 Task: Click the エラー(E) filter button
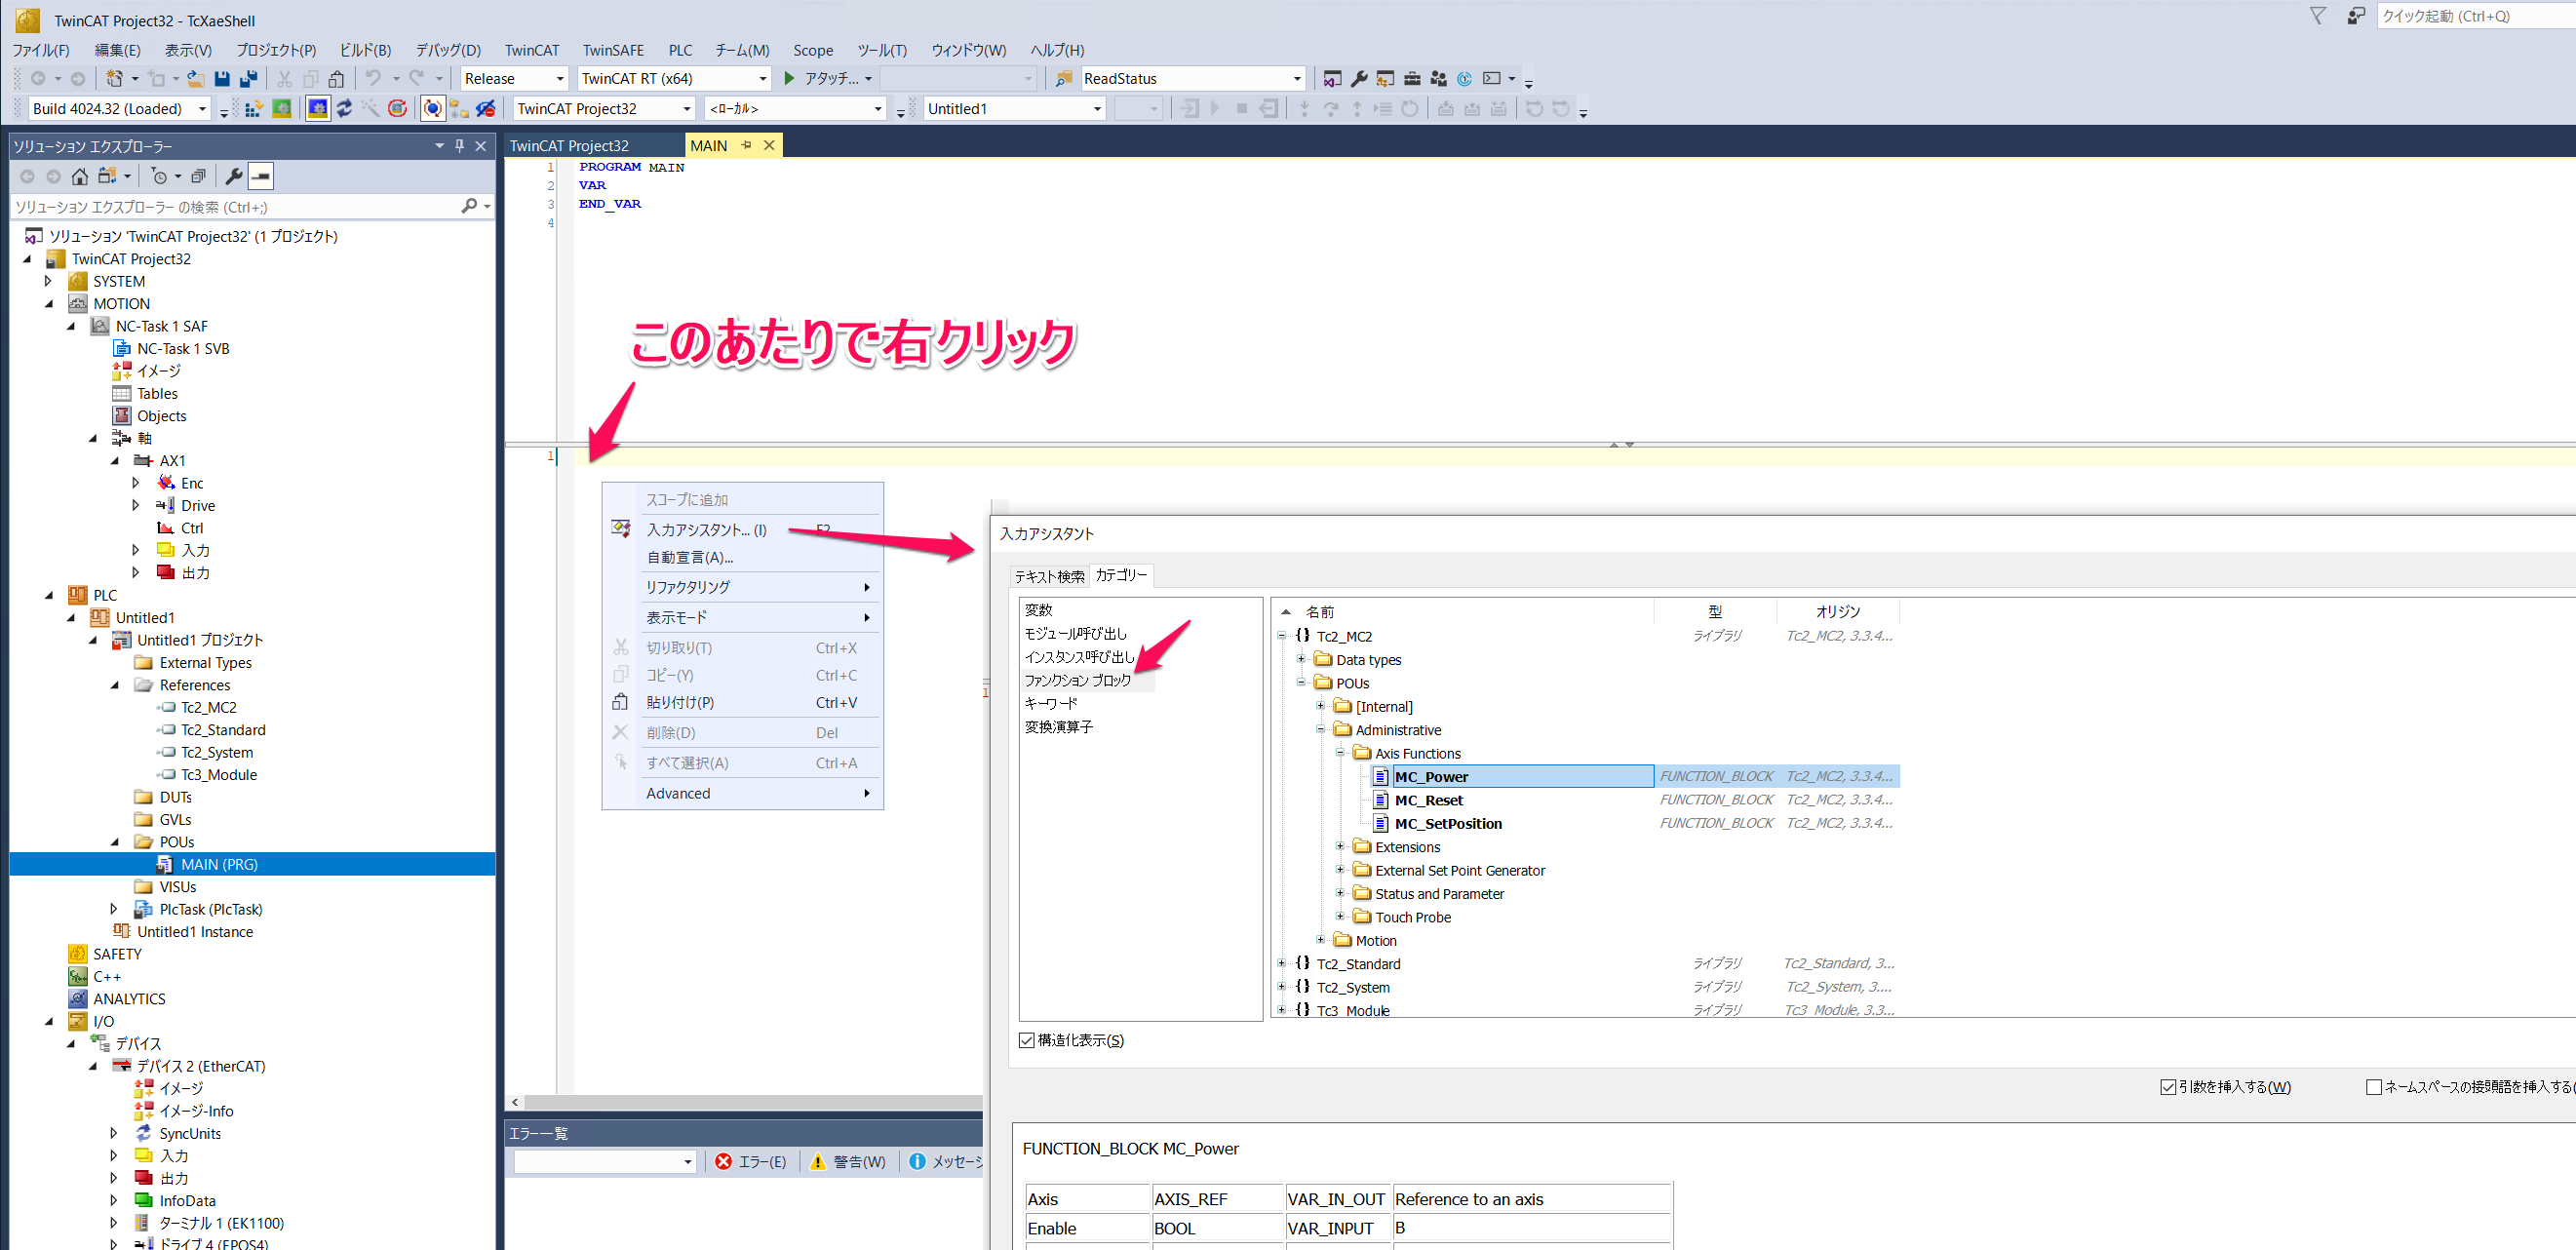750,1161
